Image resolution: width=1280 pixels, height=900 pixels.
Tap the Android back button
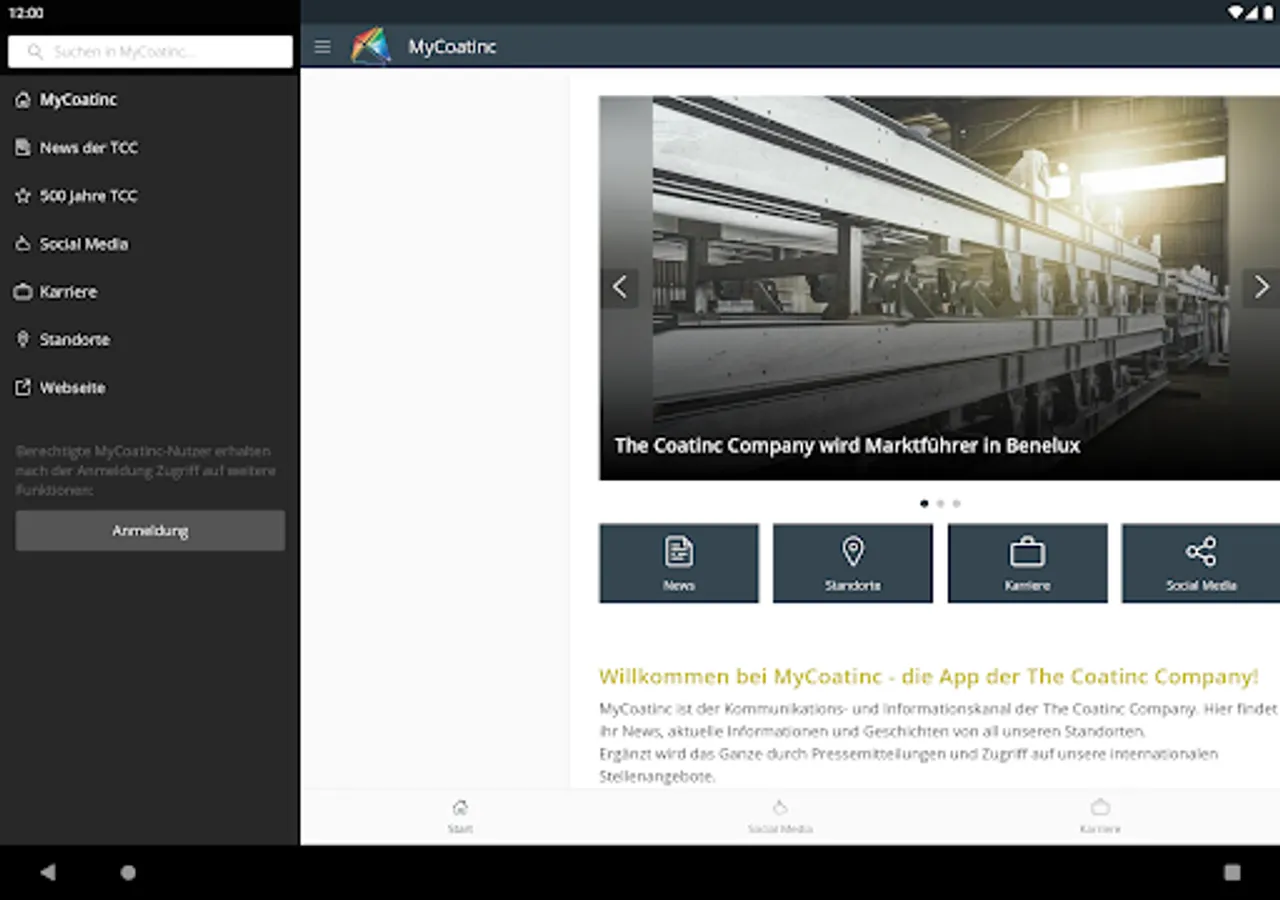coord(48,872)
